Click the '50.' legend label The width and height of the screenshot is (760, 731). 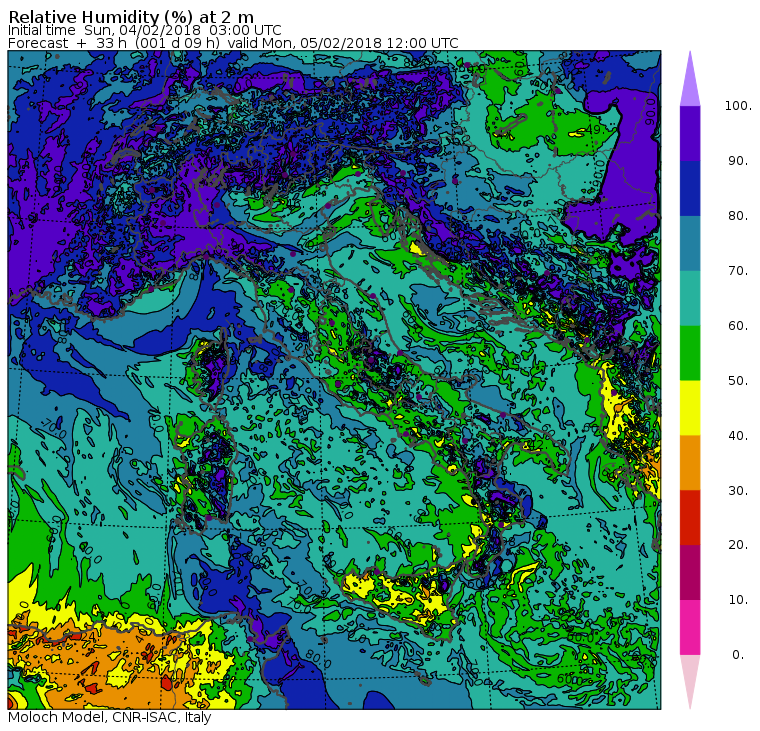[x=738, y=381]
